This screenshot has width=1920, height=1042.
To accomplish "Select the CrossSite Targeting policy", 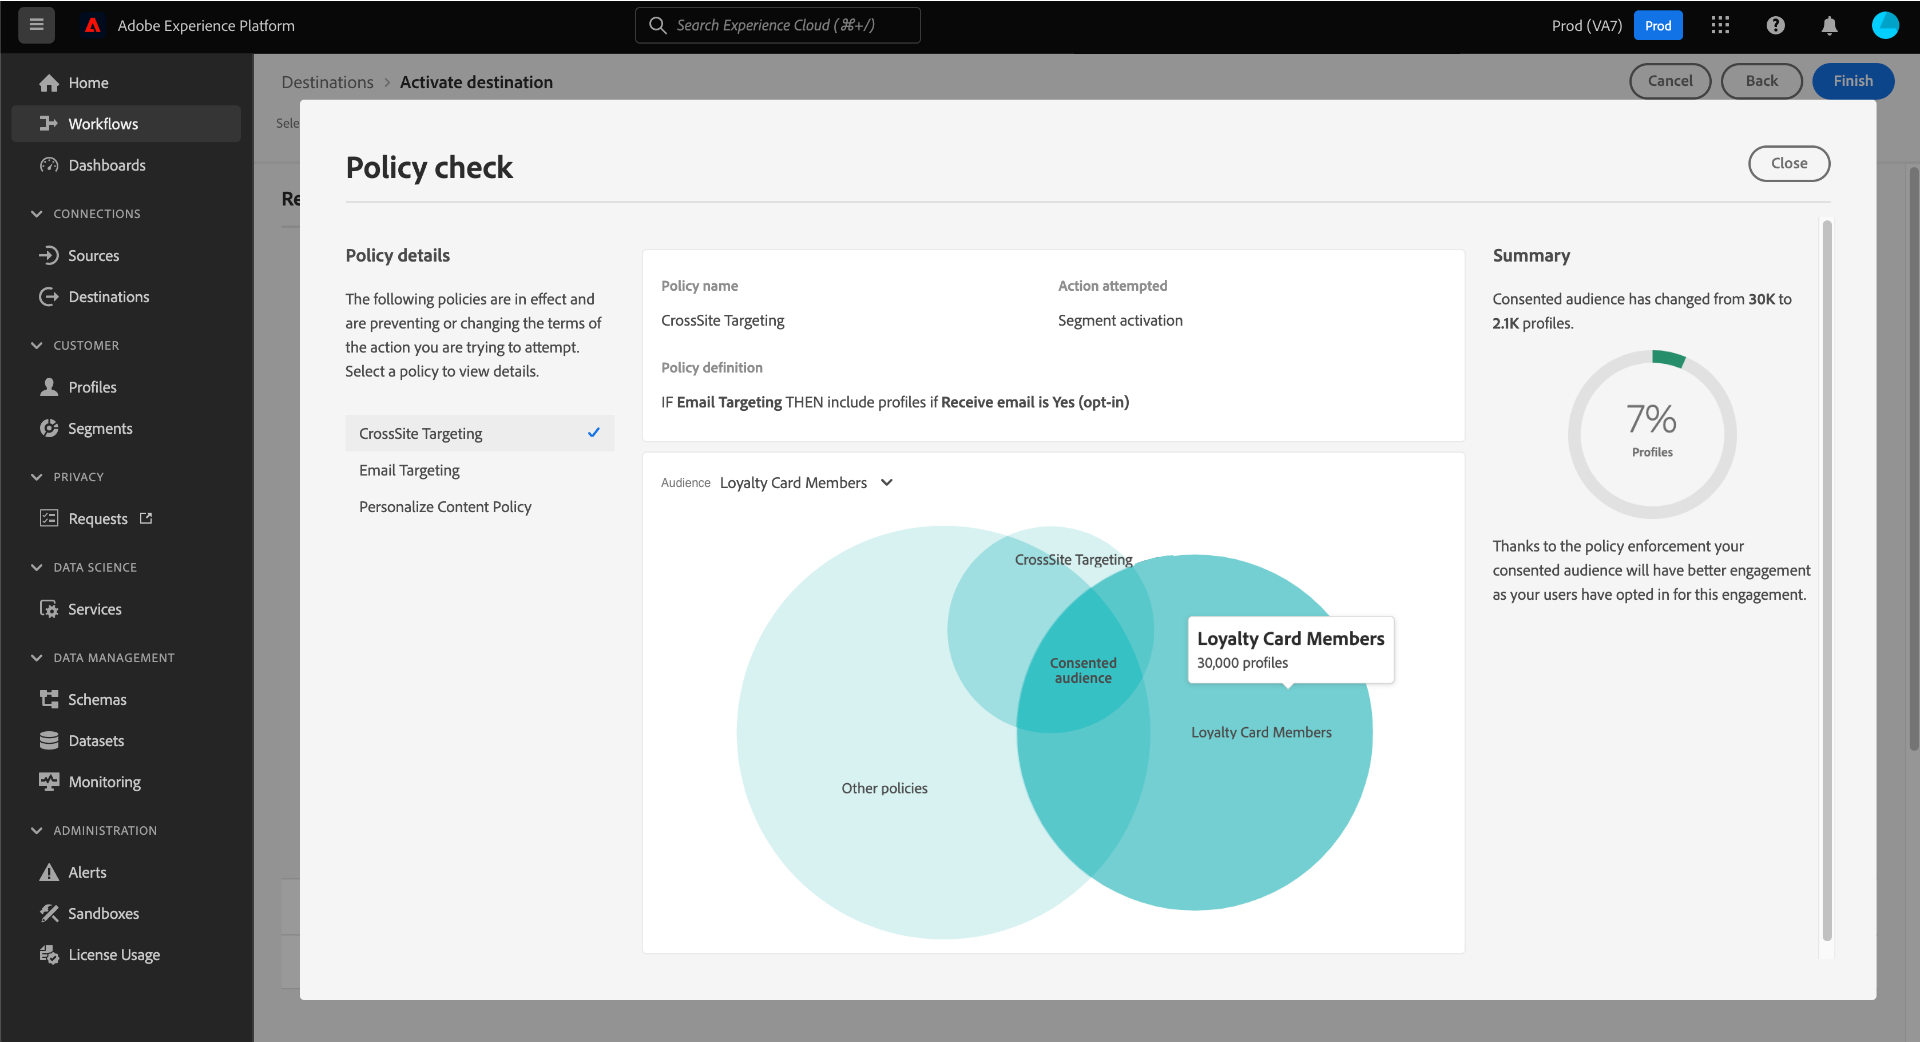I will coord(480,434).
